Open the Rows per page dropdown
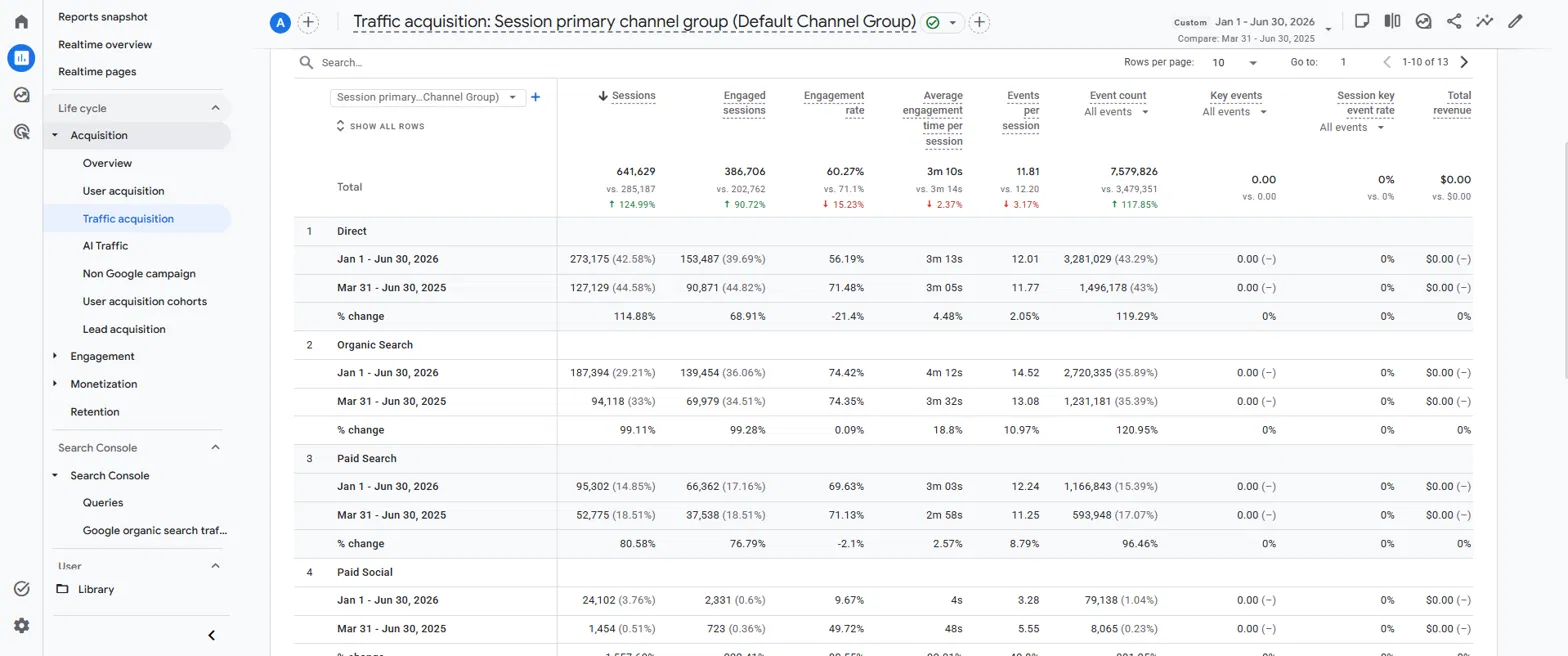Image resolution: width=1568 pixels, height=656 pixels. point(1235,62)
